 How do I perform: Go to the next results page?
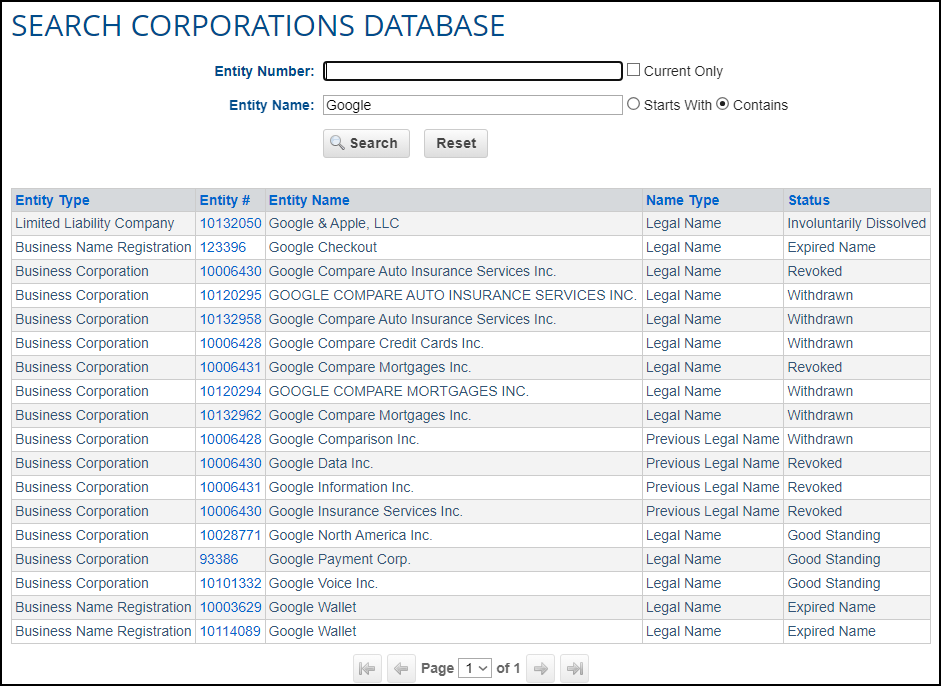click(541, 668)
